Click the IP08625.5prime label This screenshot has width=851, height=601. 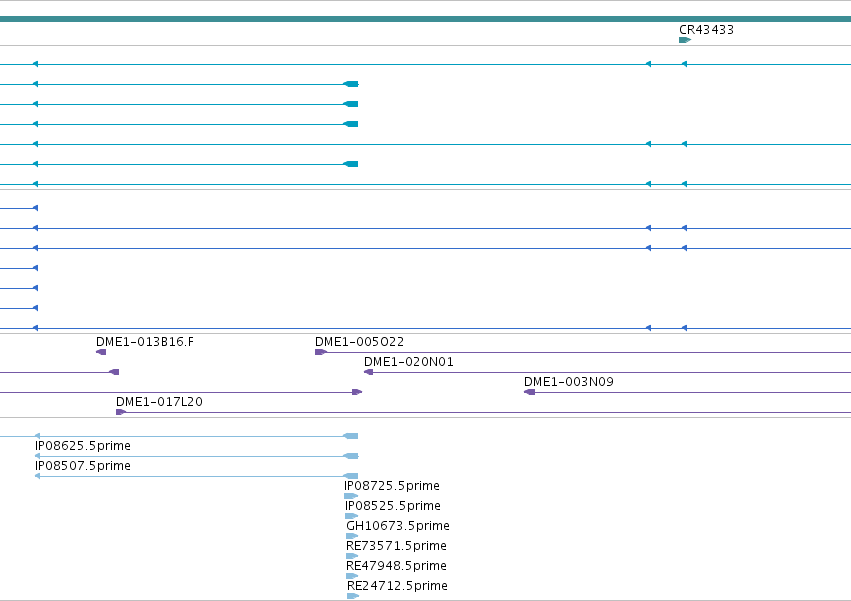coord(82,446)
